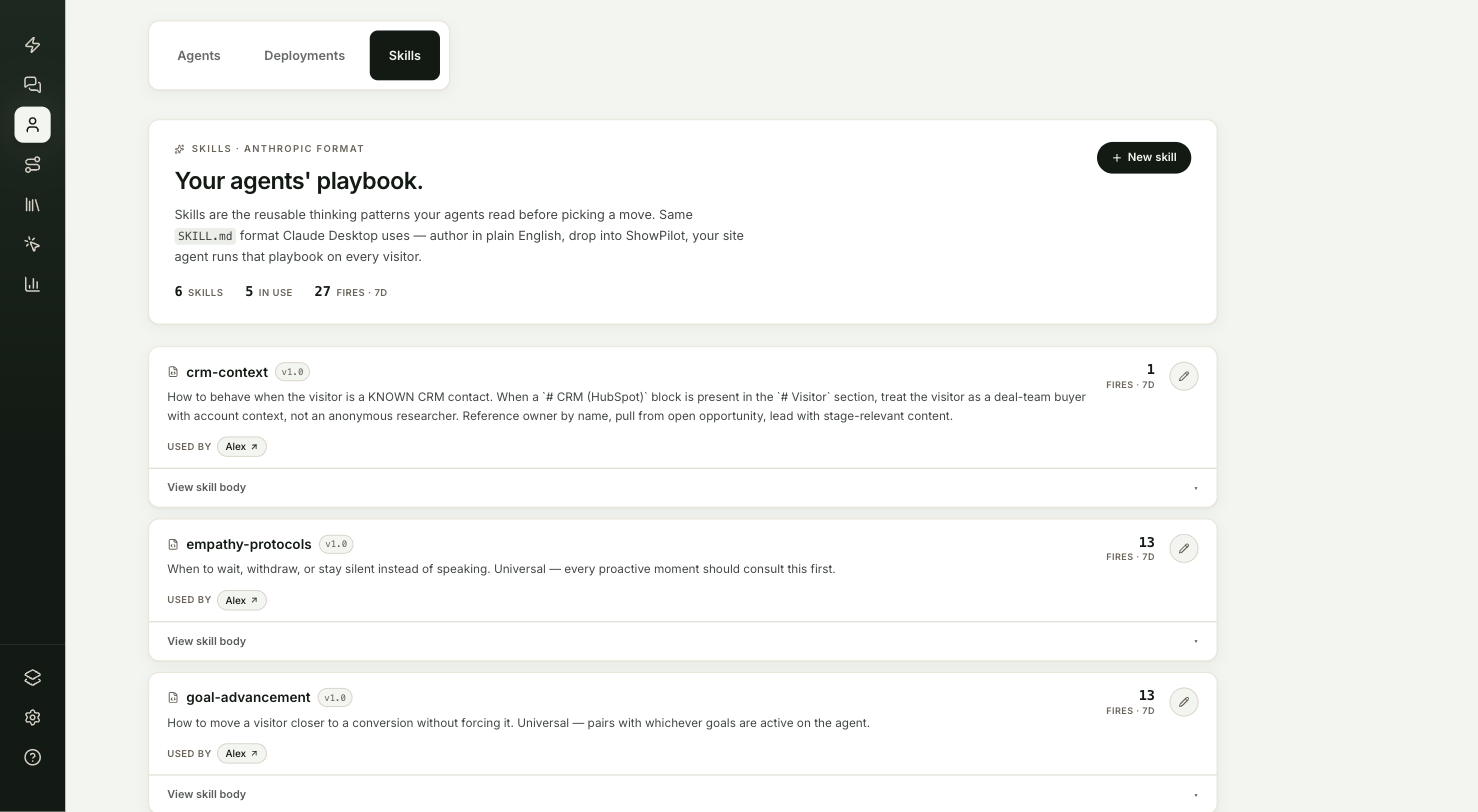Click the '6 SKILLS' stat

point(199,292)
